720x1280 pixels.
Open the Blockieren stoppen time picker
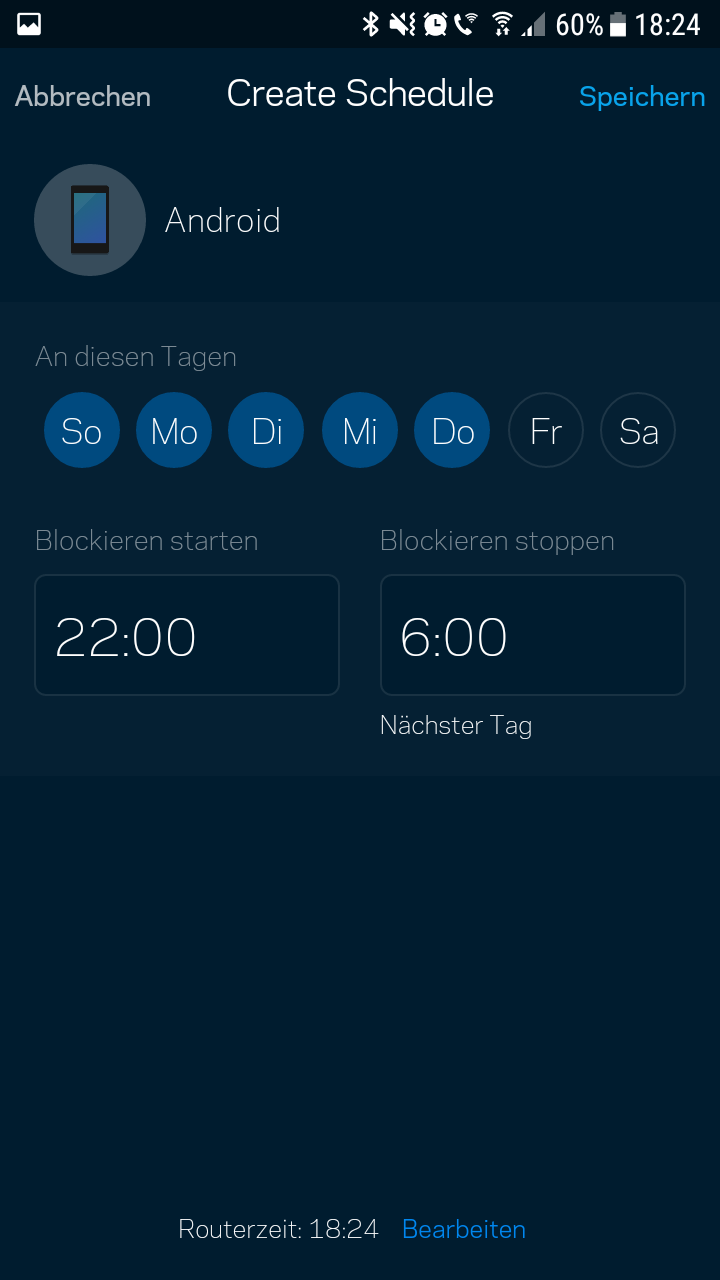click(532, 635)
